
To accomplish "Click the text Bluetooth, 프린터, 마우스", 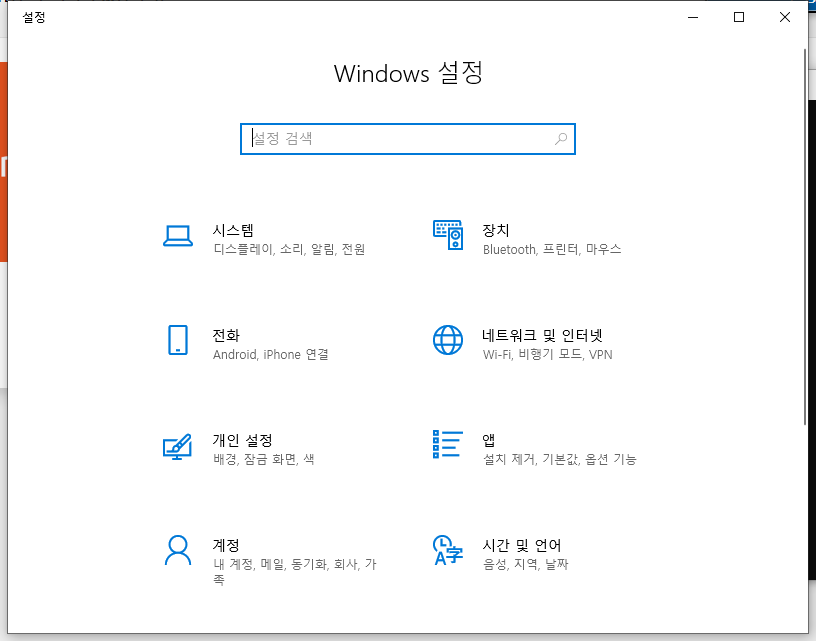I will [x=552, y=249].
